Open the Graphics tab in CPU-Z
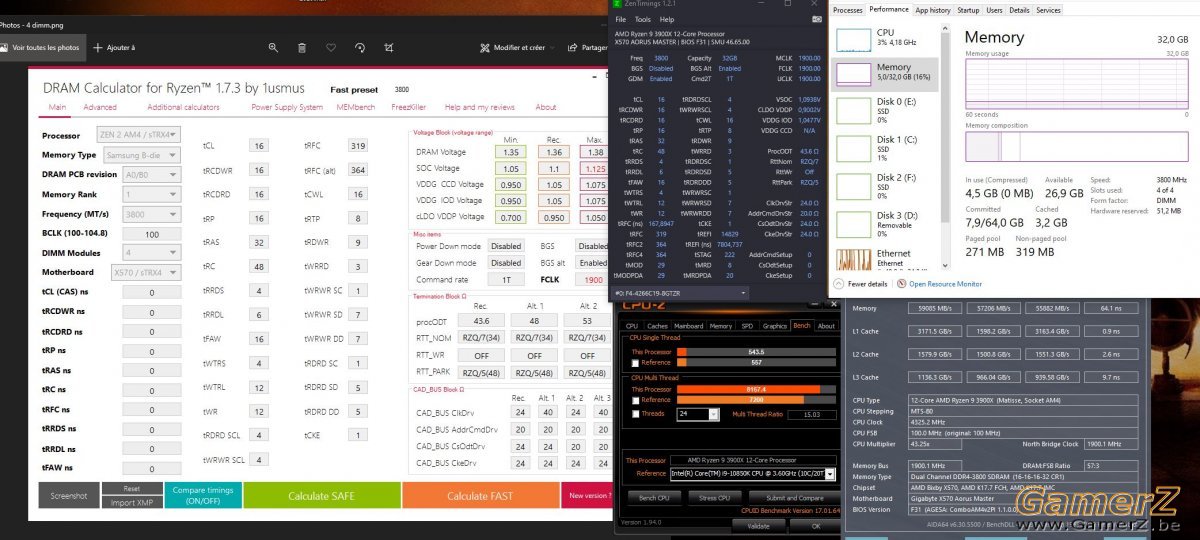 (x=775, y=326)
